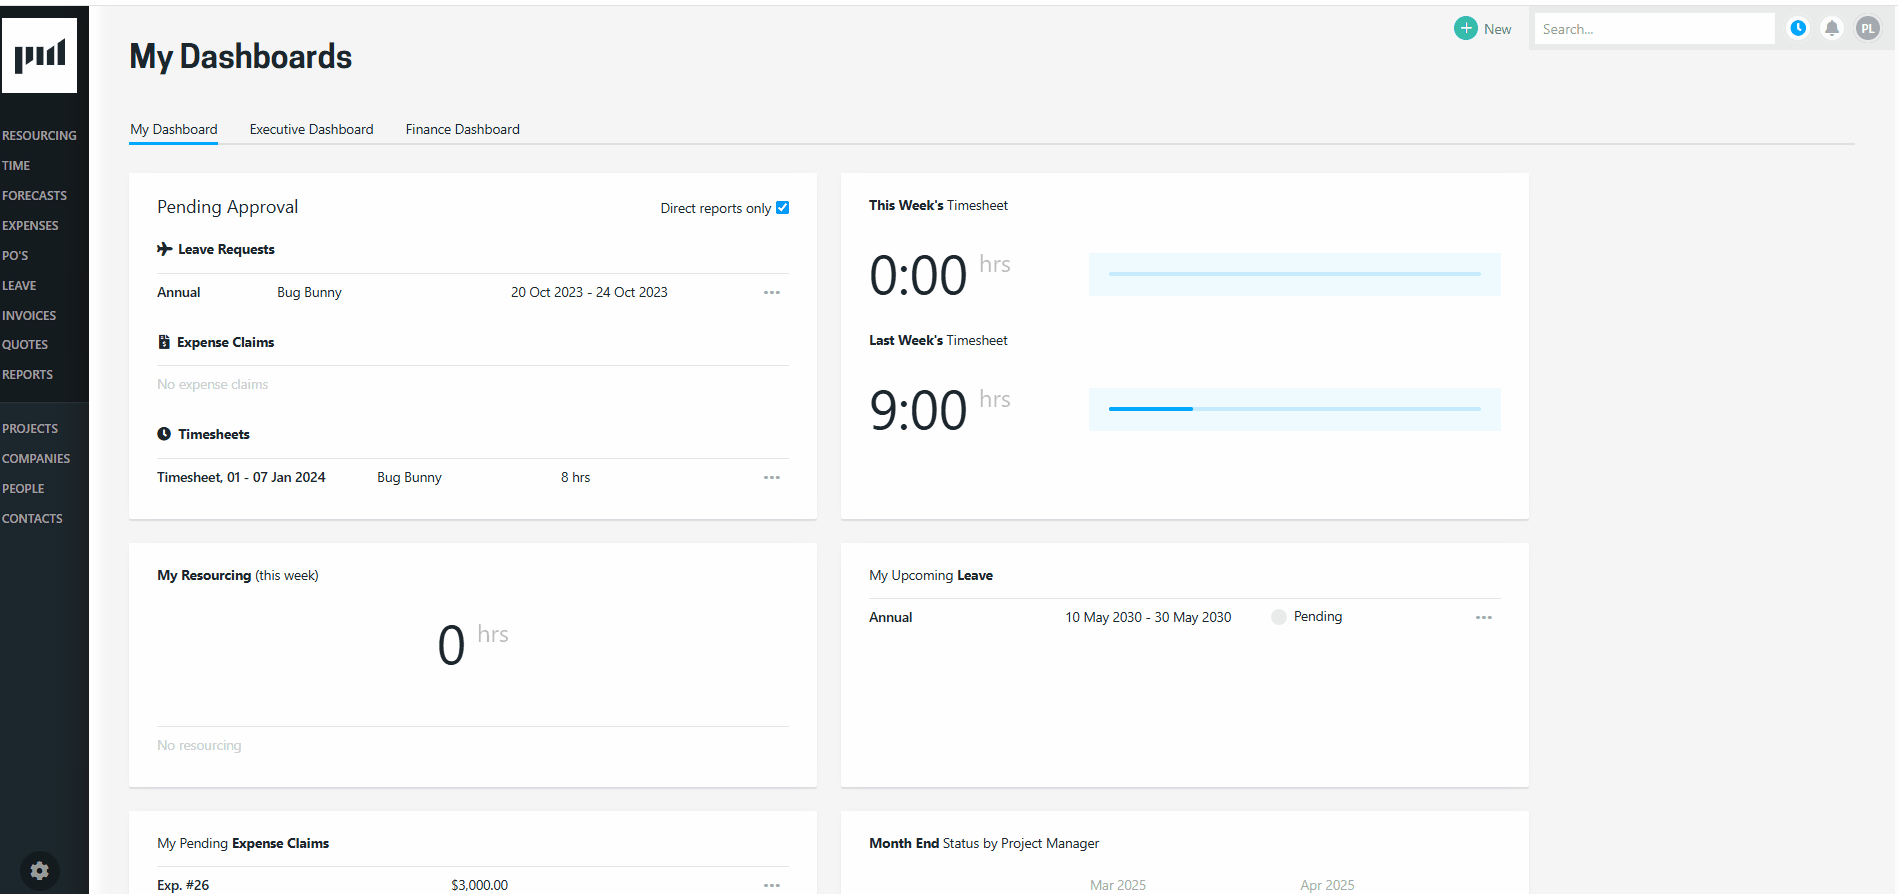
Task: Click the Pending status circle for upcoming leave
Action: (1278, 617)
